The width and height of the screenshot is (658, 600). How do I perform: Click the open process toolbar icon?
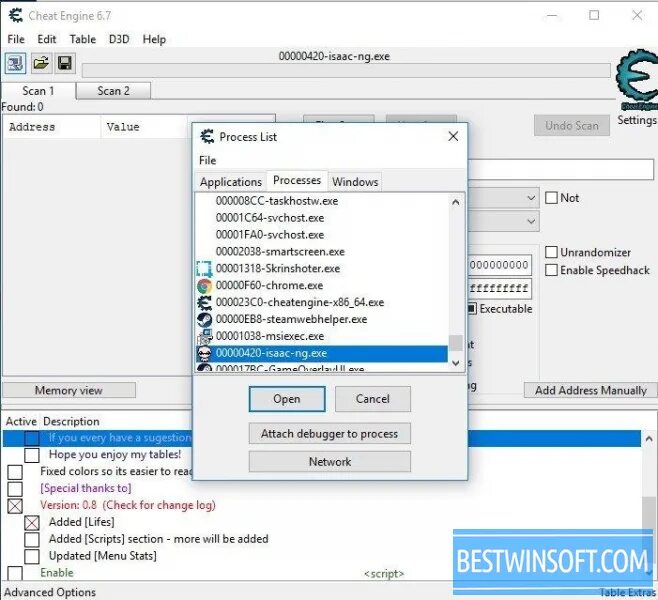16,63
